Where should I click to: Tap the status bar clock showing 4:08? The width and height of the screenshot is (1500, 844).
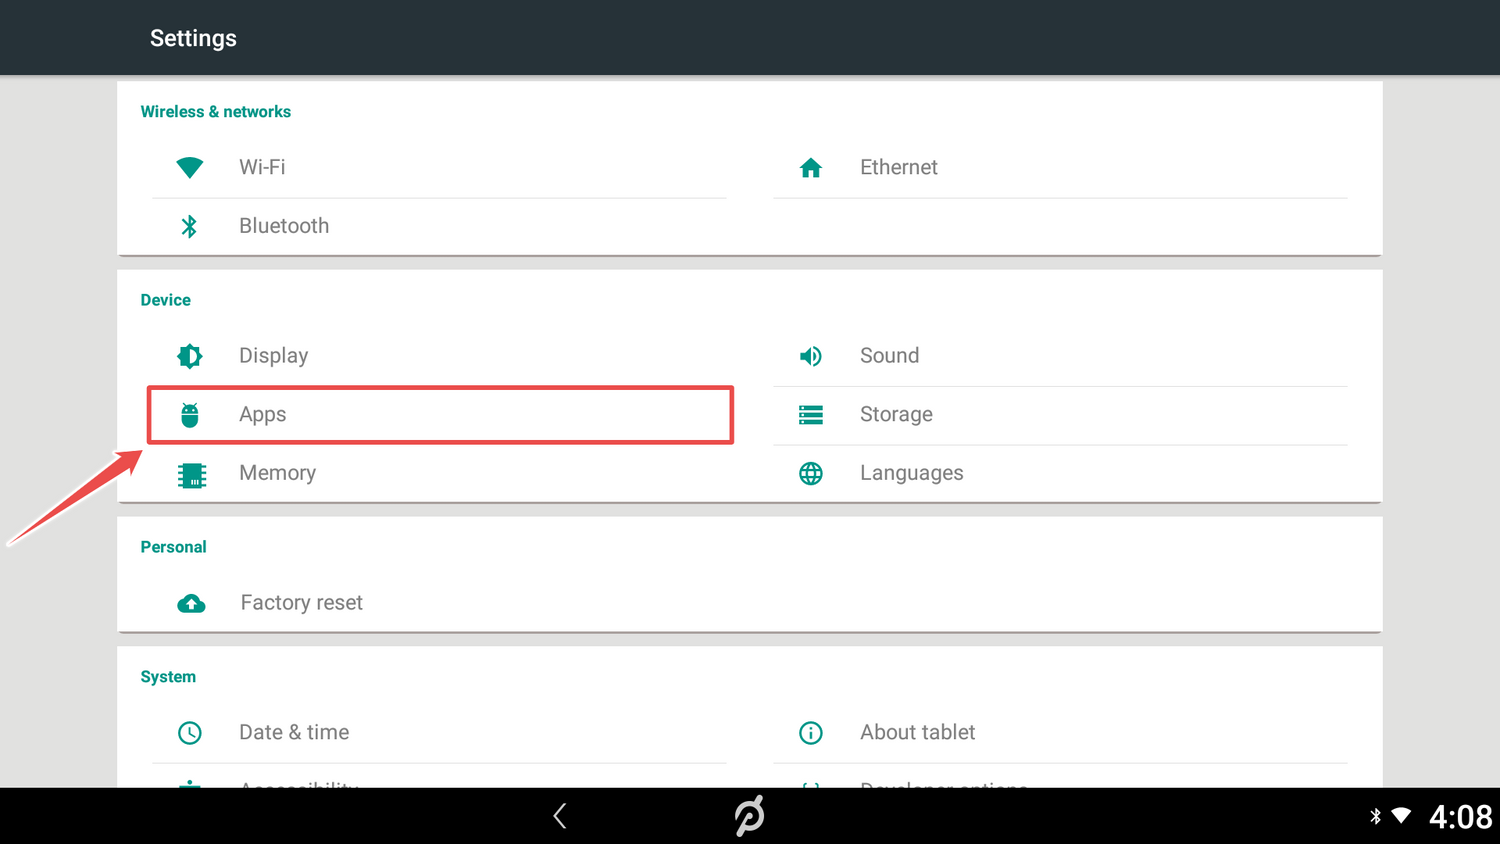click(x=1460, y=817)
